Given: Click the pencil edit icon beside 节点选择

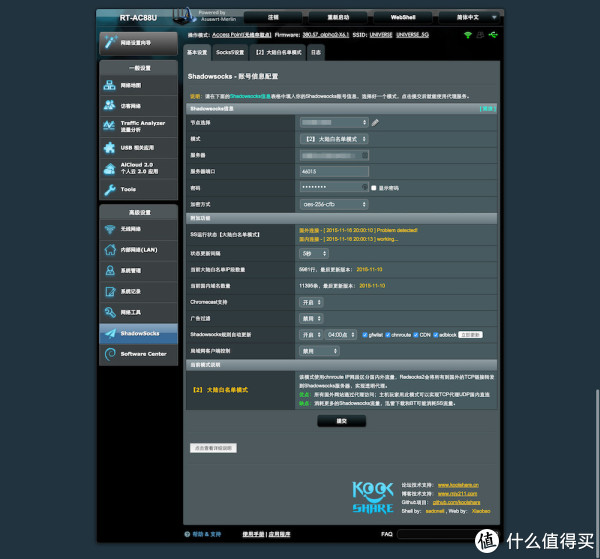Looking at the screenshot, I should (x=376, y=122).
